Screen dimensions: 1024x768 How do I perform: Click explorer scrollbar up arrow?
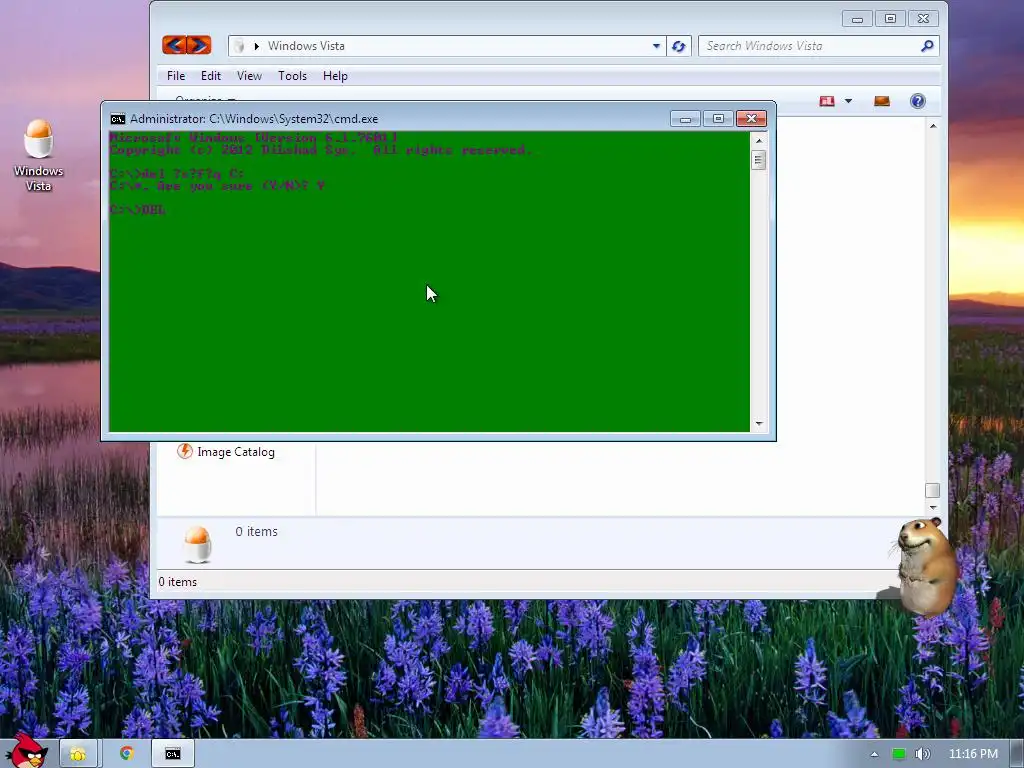pos(933,126)
